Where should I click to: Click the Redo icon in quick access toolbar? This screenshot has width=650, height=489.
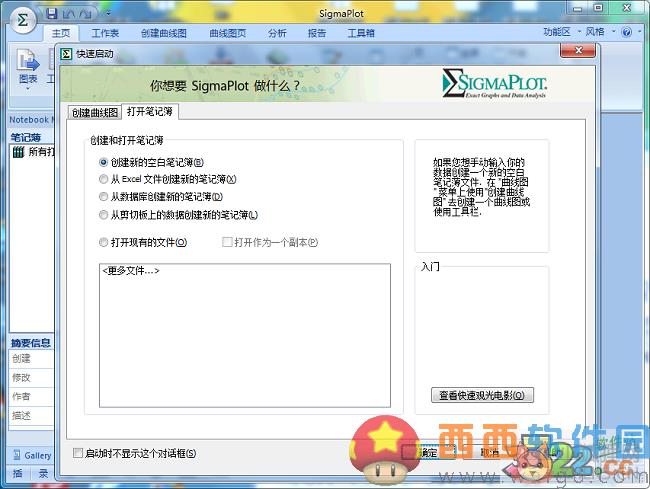point(85,14)
